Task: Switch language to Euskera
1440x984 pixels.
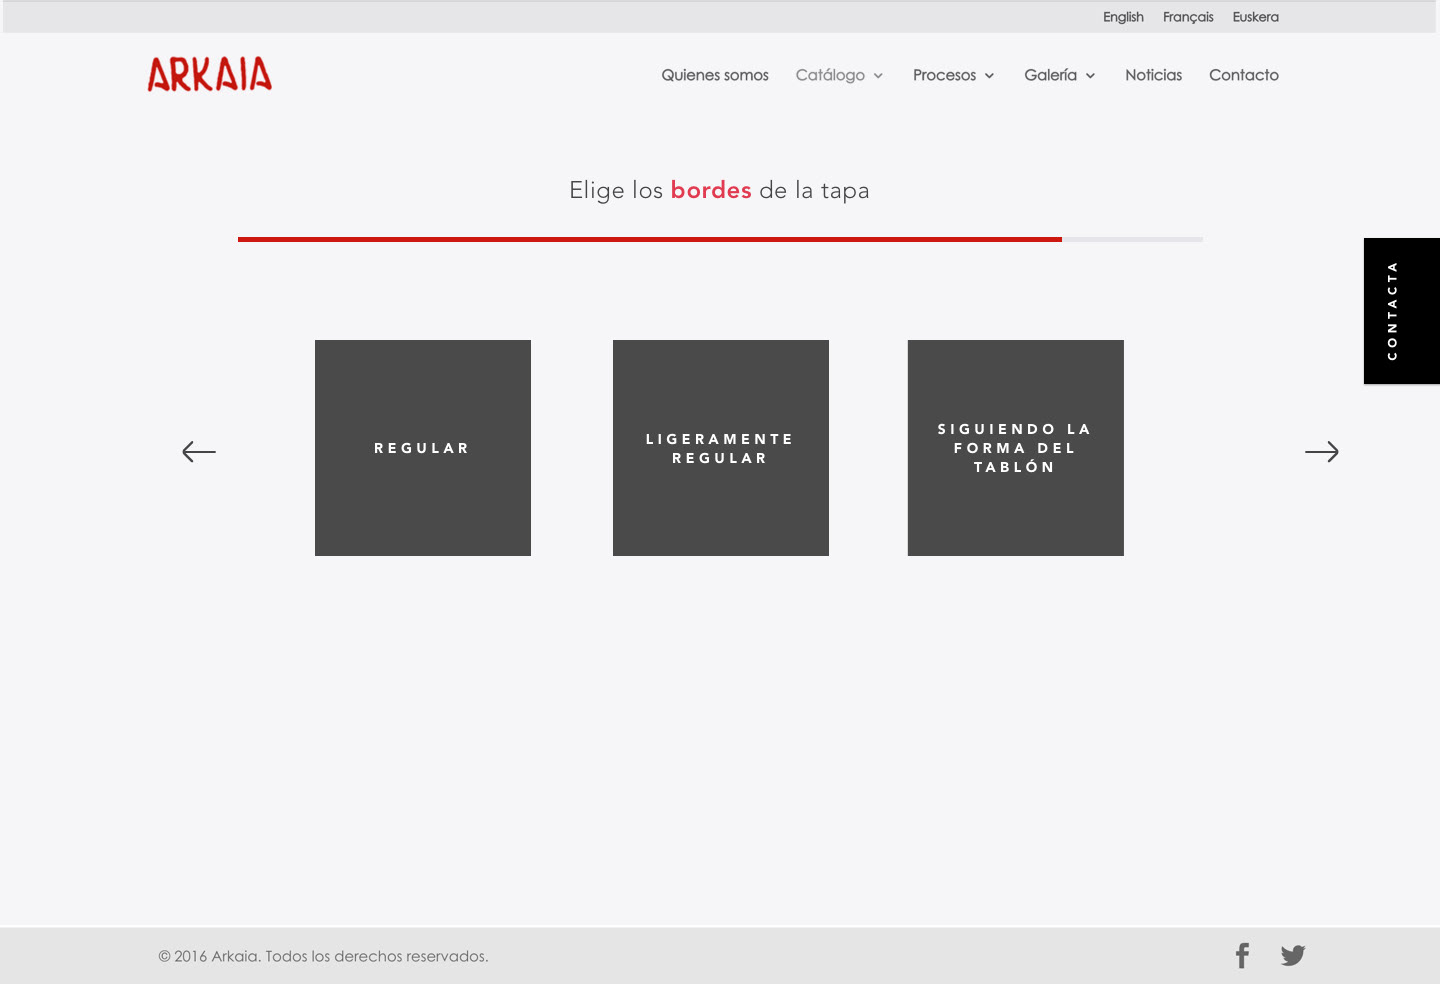Action: pos(1255,17)
